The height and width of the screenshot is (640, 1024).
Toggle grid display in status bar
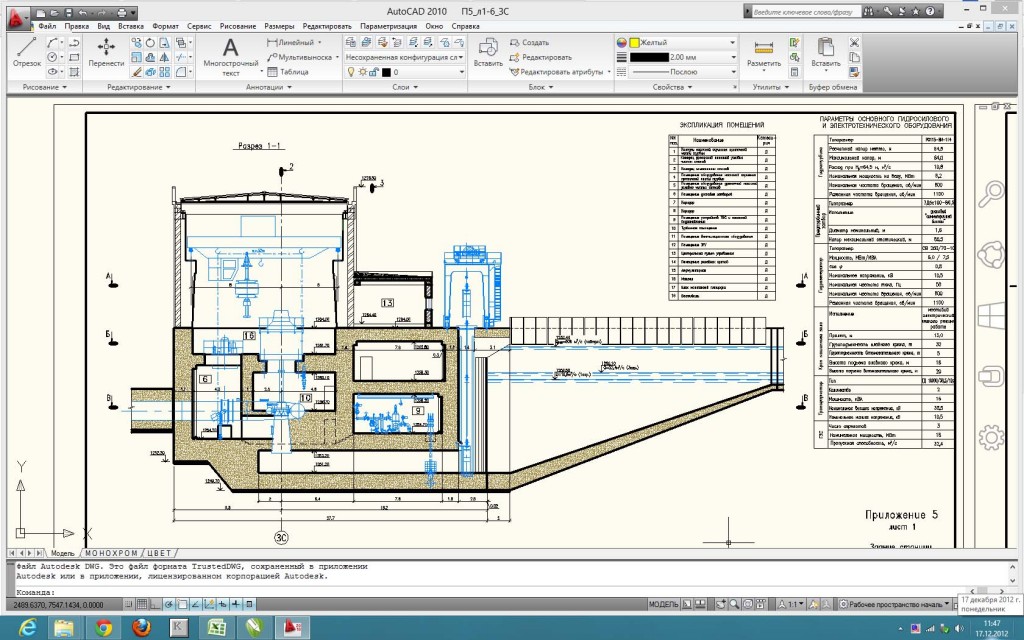coord(142,605)
